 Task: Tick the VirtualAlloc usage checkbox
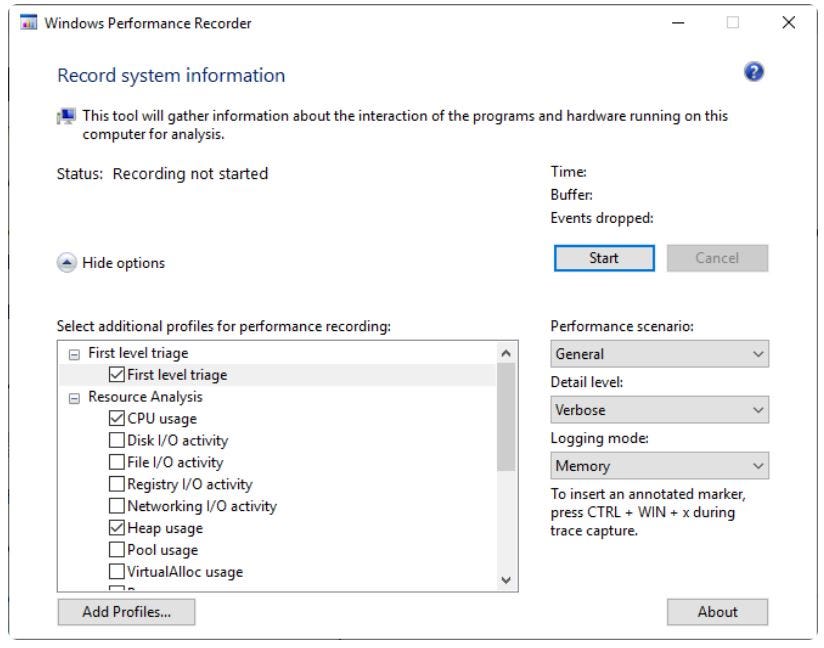coord(116,571)
